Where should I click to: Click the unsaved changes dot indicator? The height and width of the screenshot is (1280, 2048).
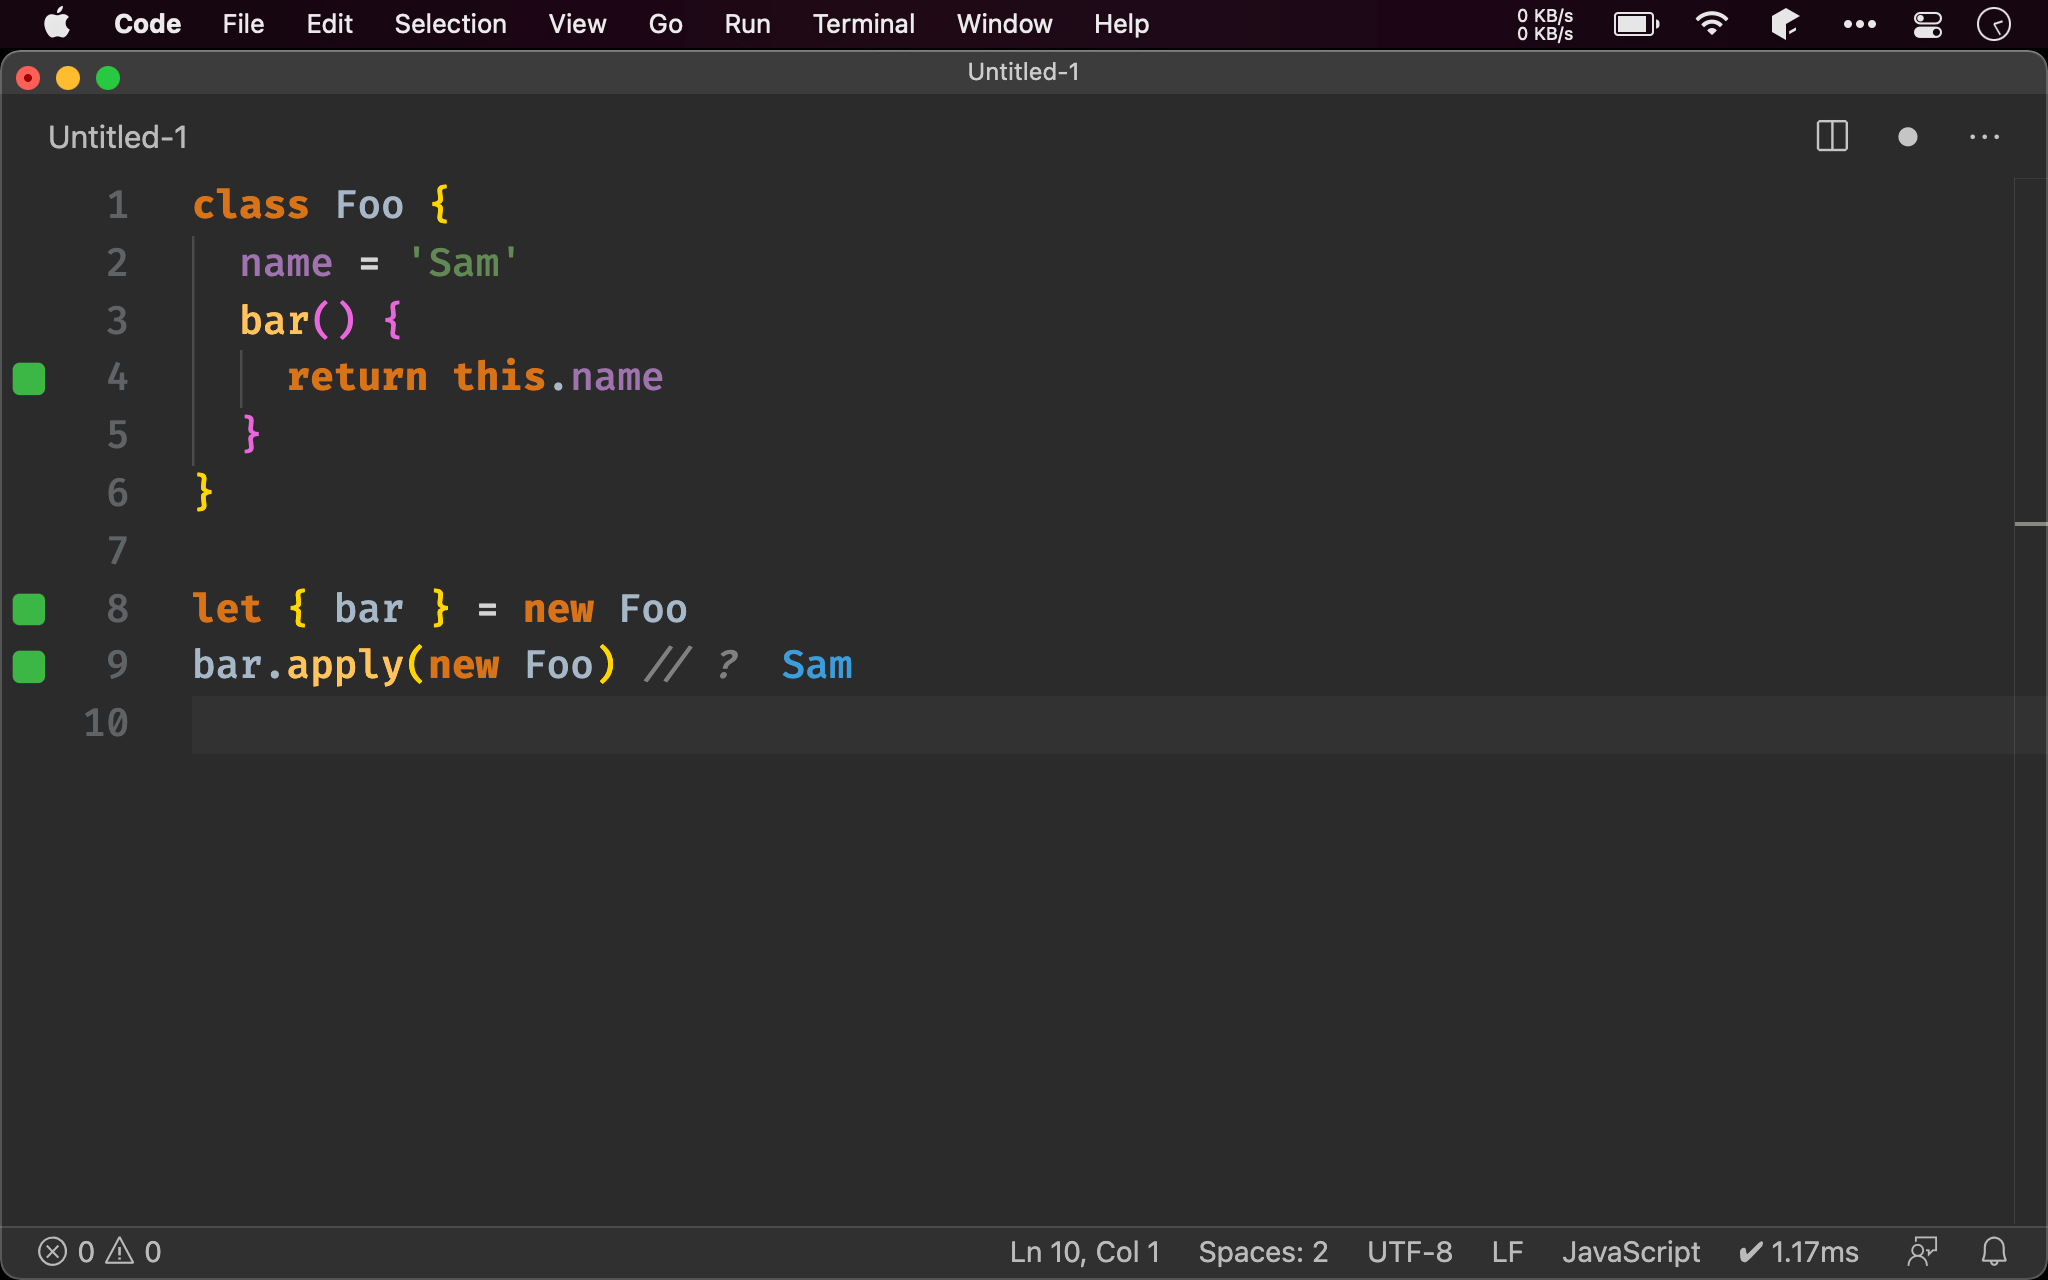1907,137
